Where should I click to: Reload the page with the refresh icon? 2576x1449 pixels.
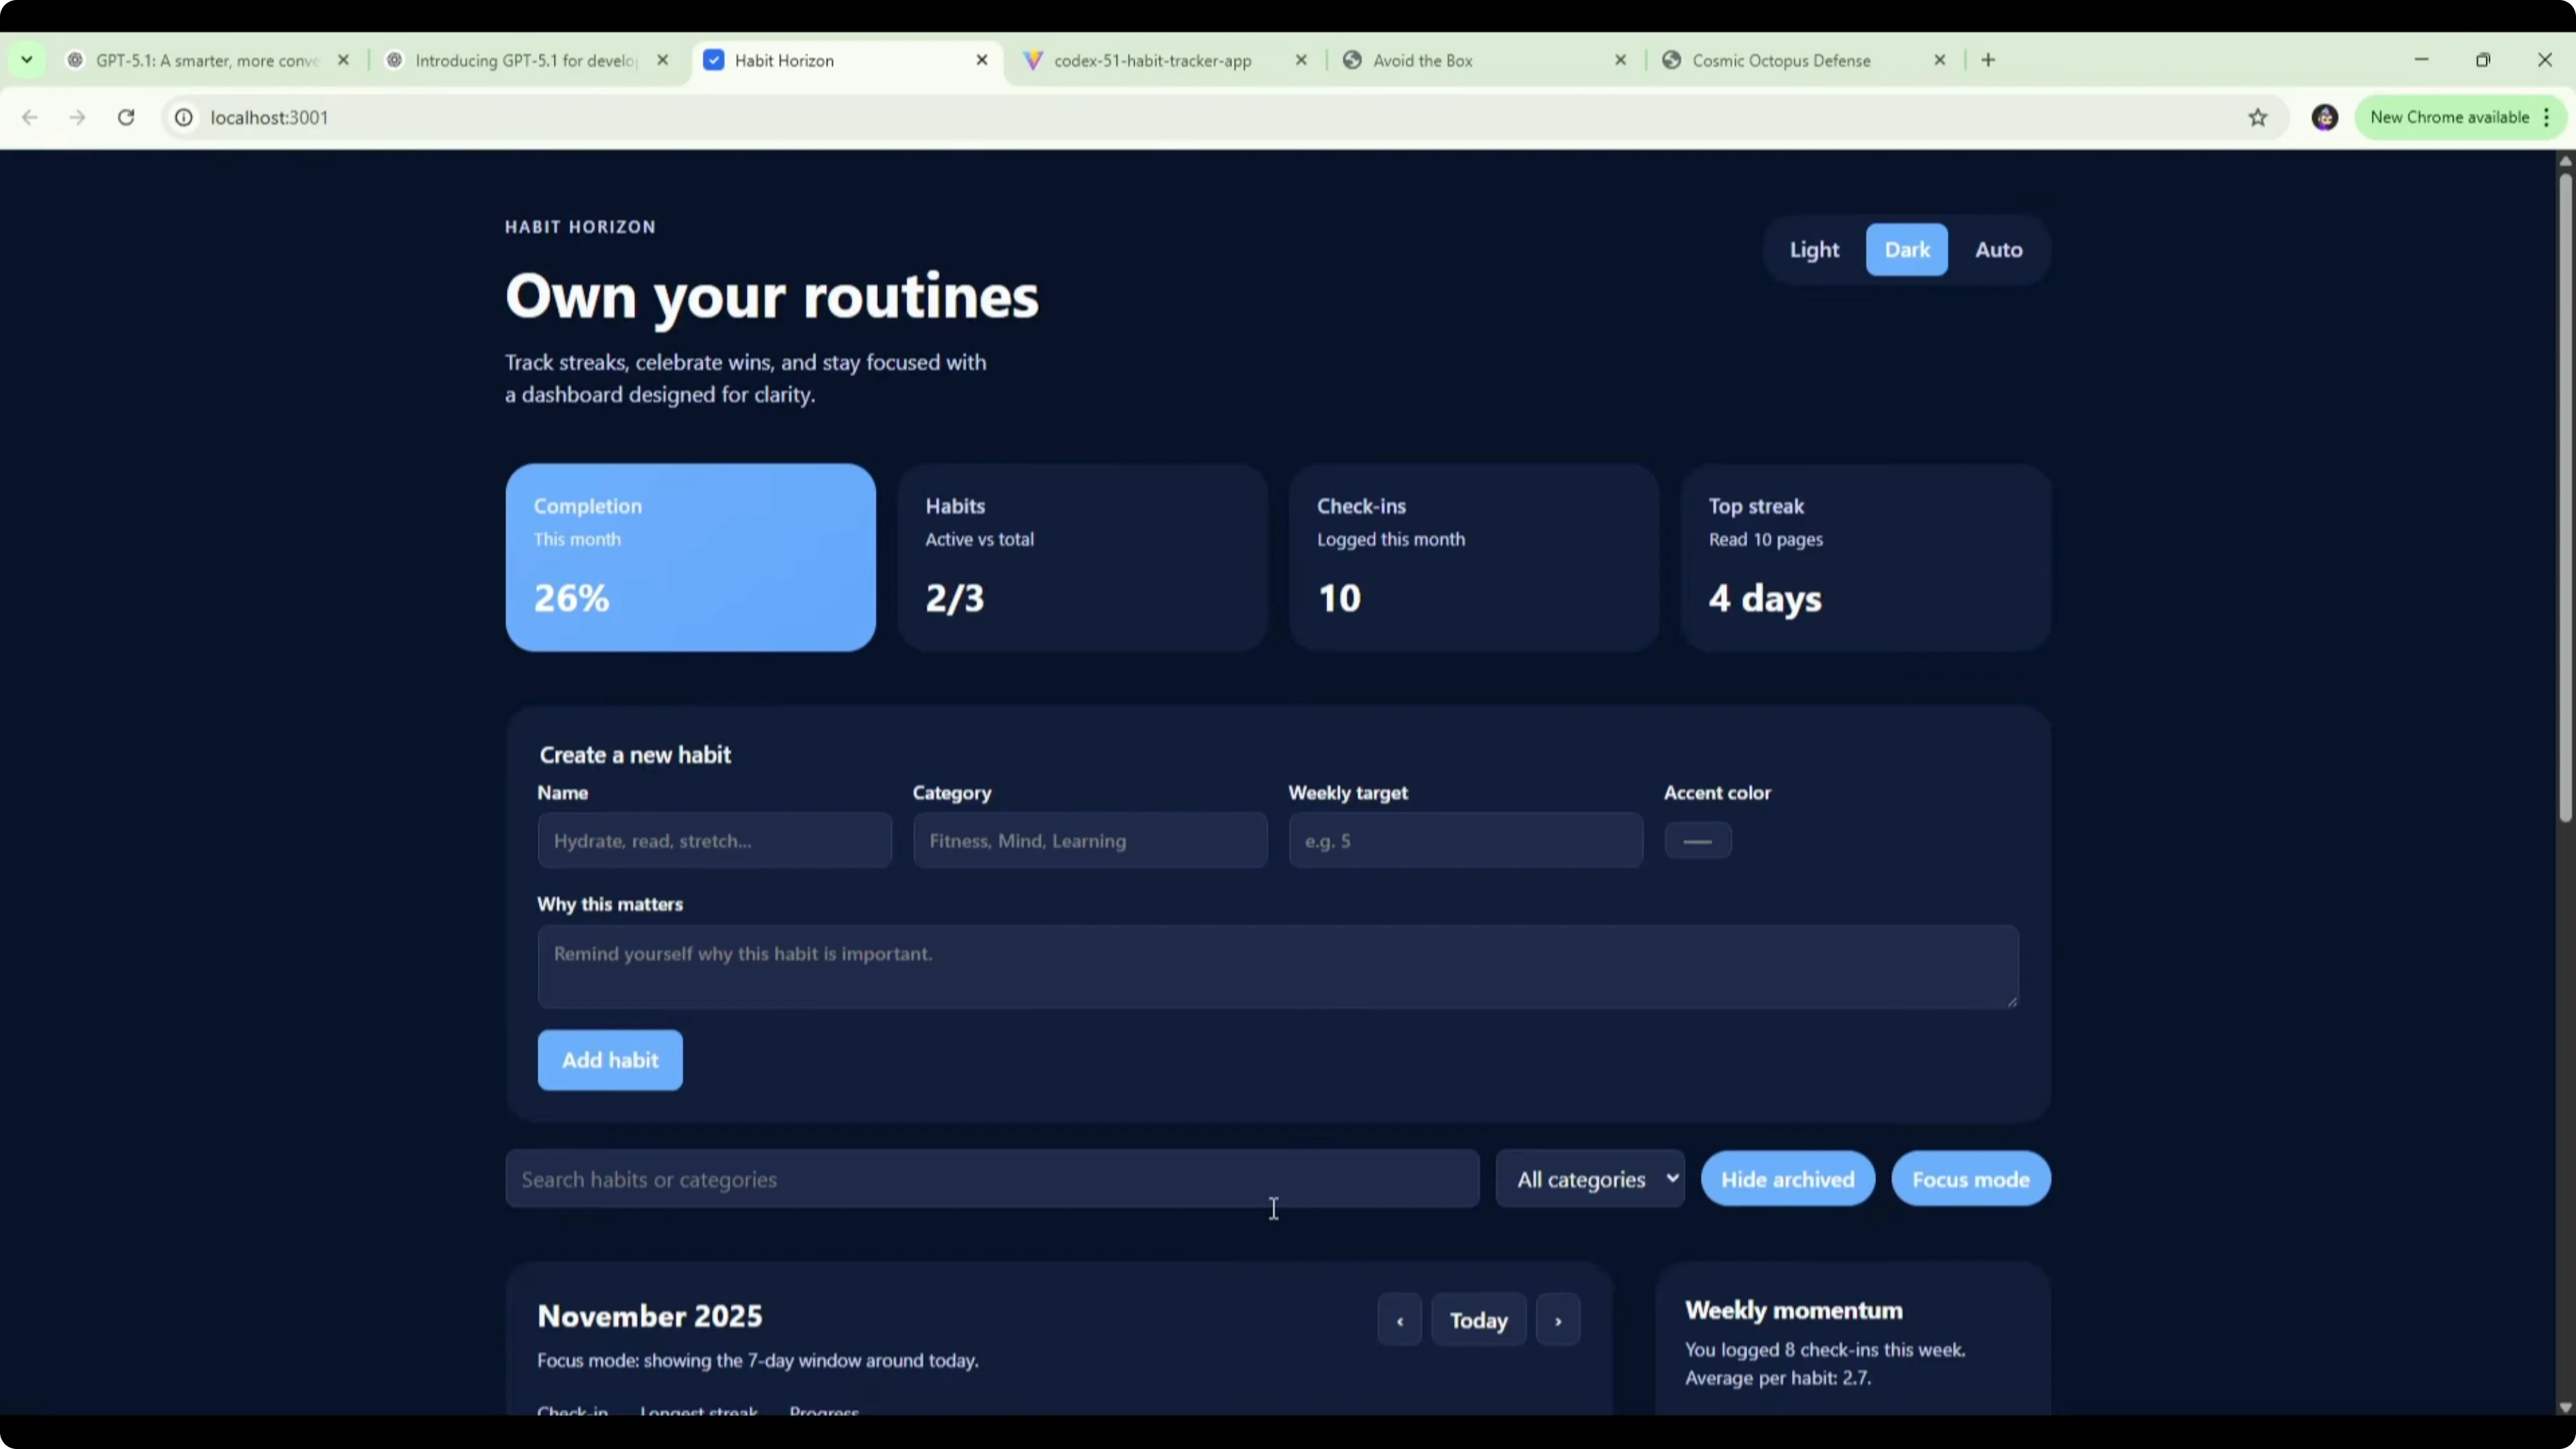[126, 117]
